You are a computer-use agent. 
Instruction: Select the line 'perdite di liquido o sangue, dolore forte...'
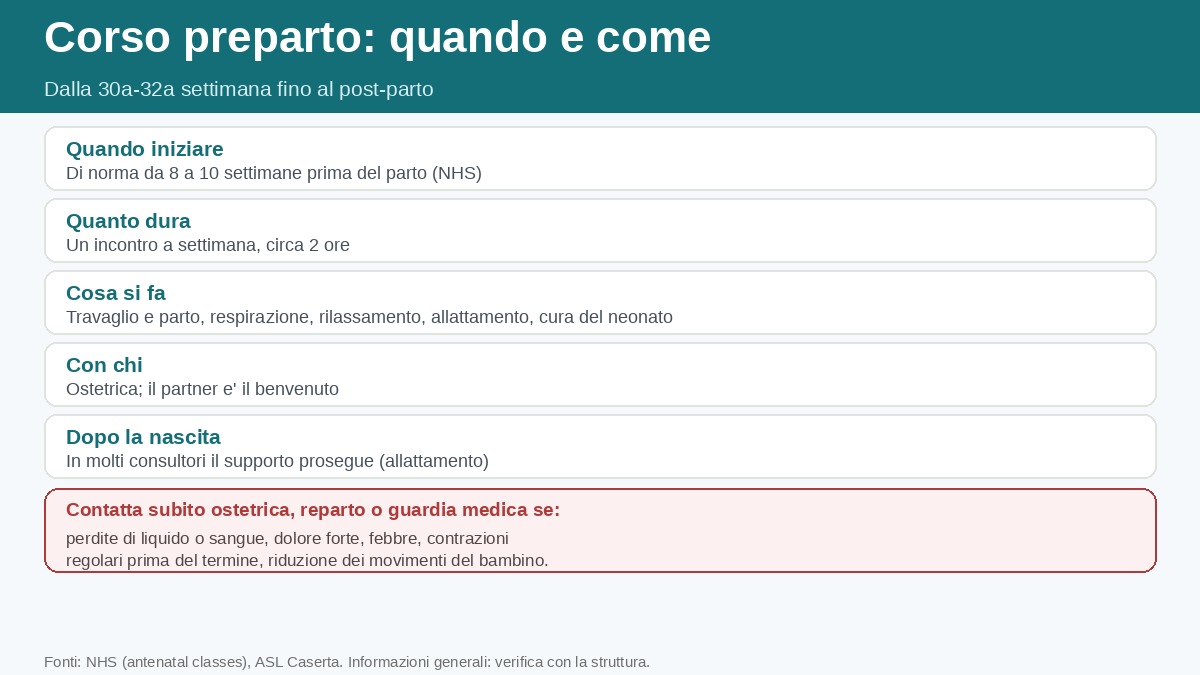(x=287, y=538)
